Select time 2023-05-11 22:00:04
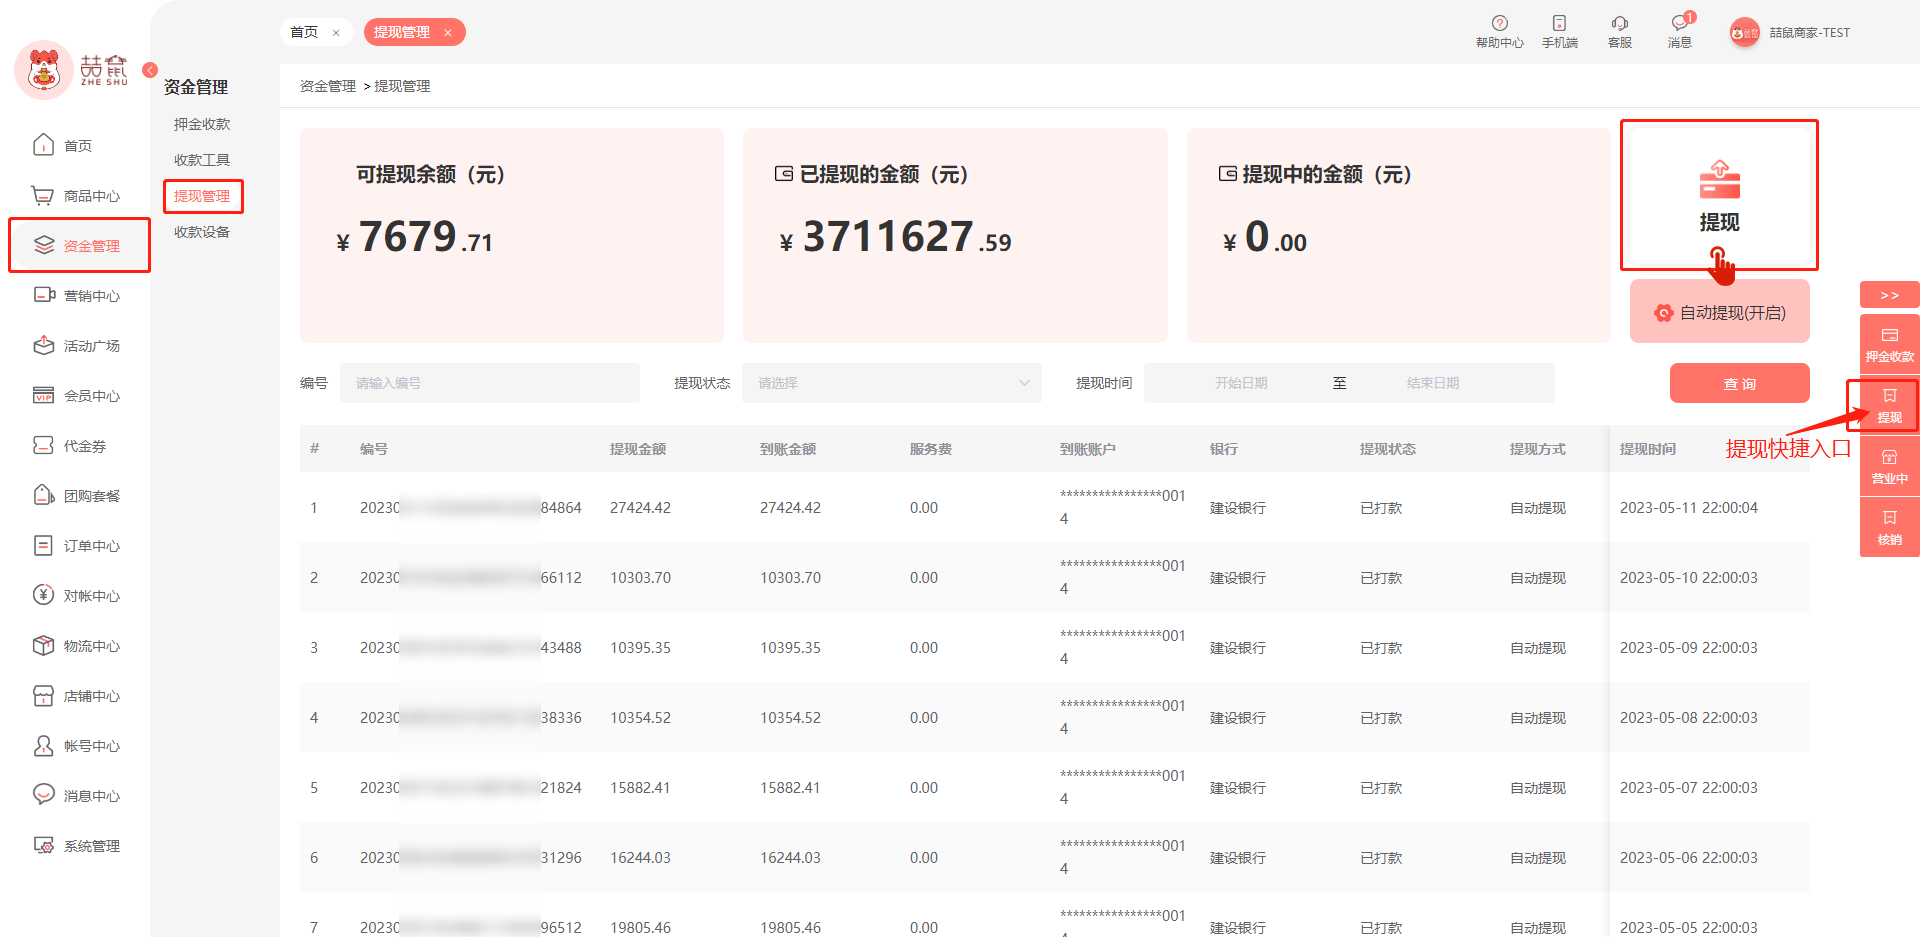This screenshot has width=1920, height=937. 1688,508
